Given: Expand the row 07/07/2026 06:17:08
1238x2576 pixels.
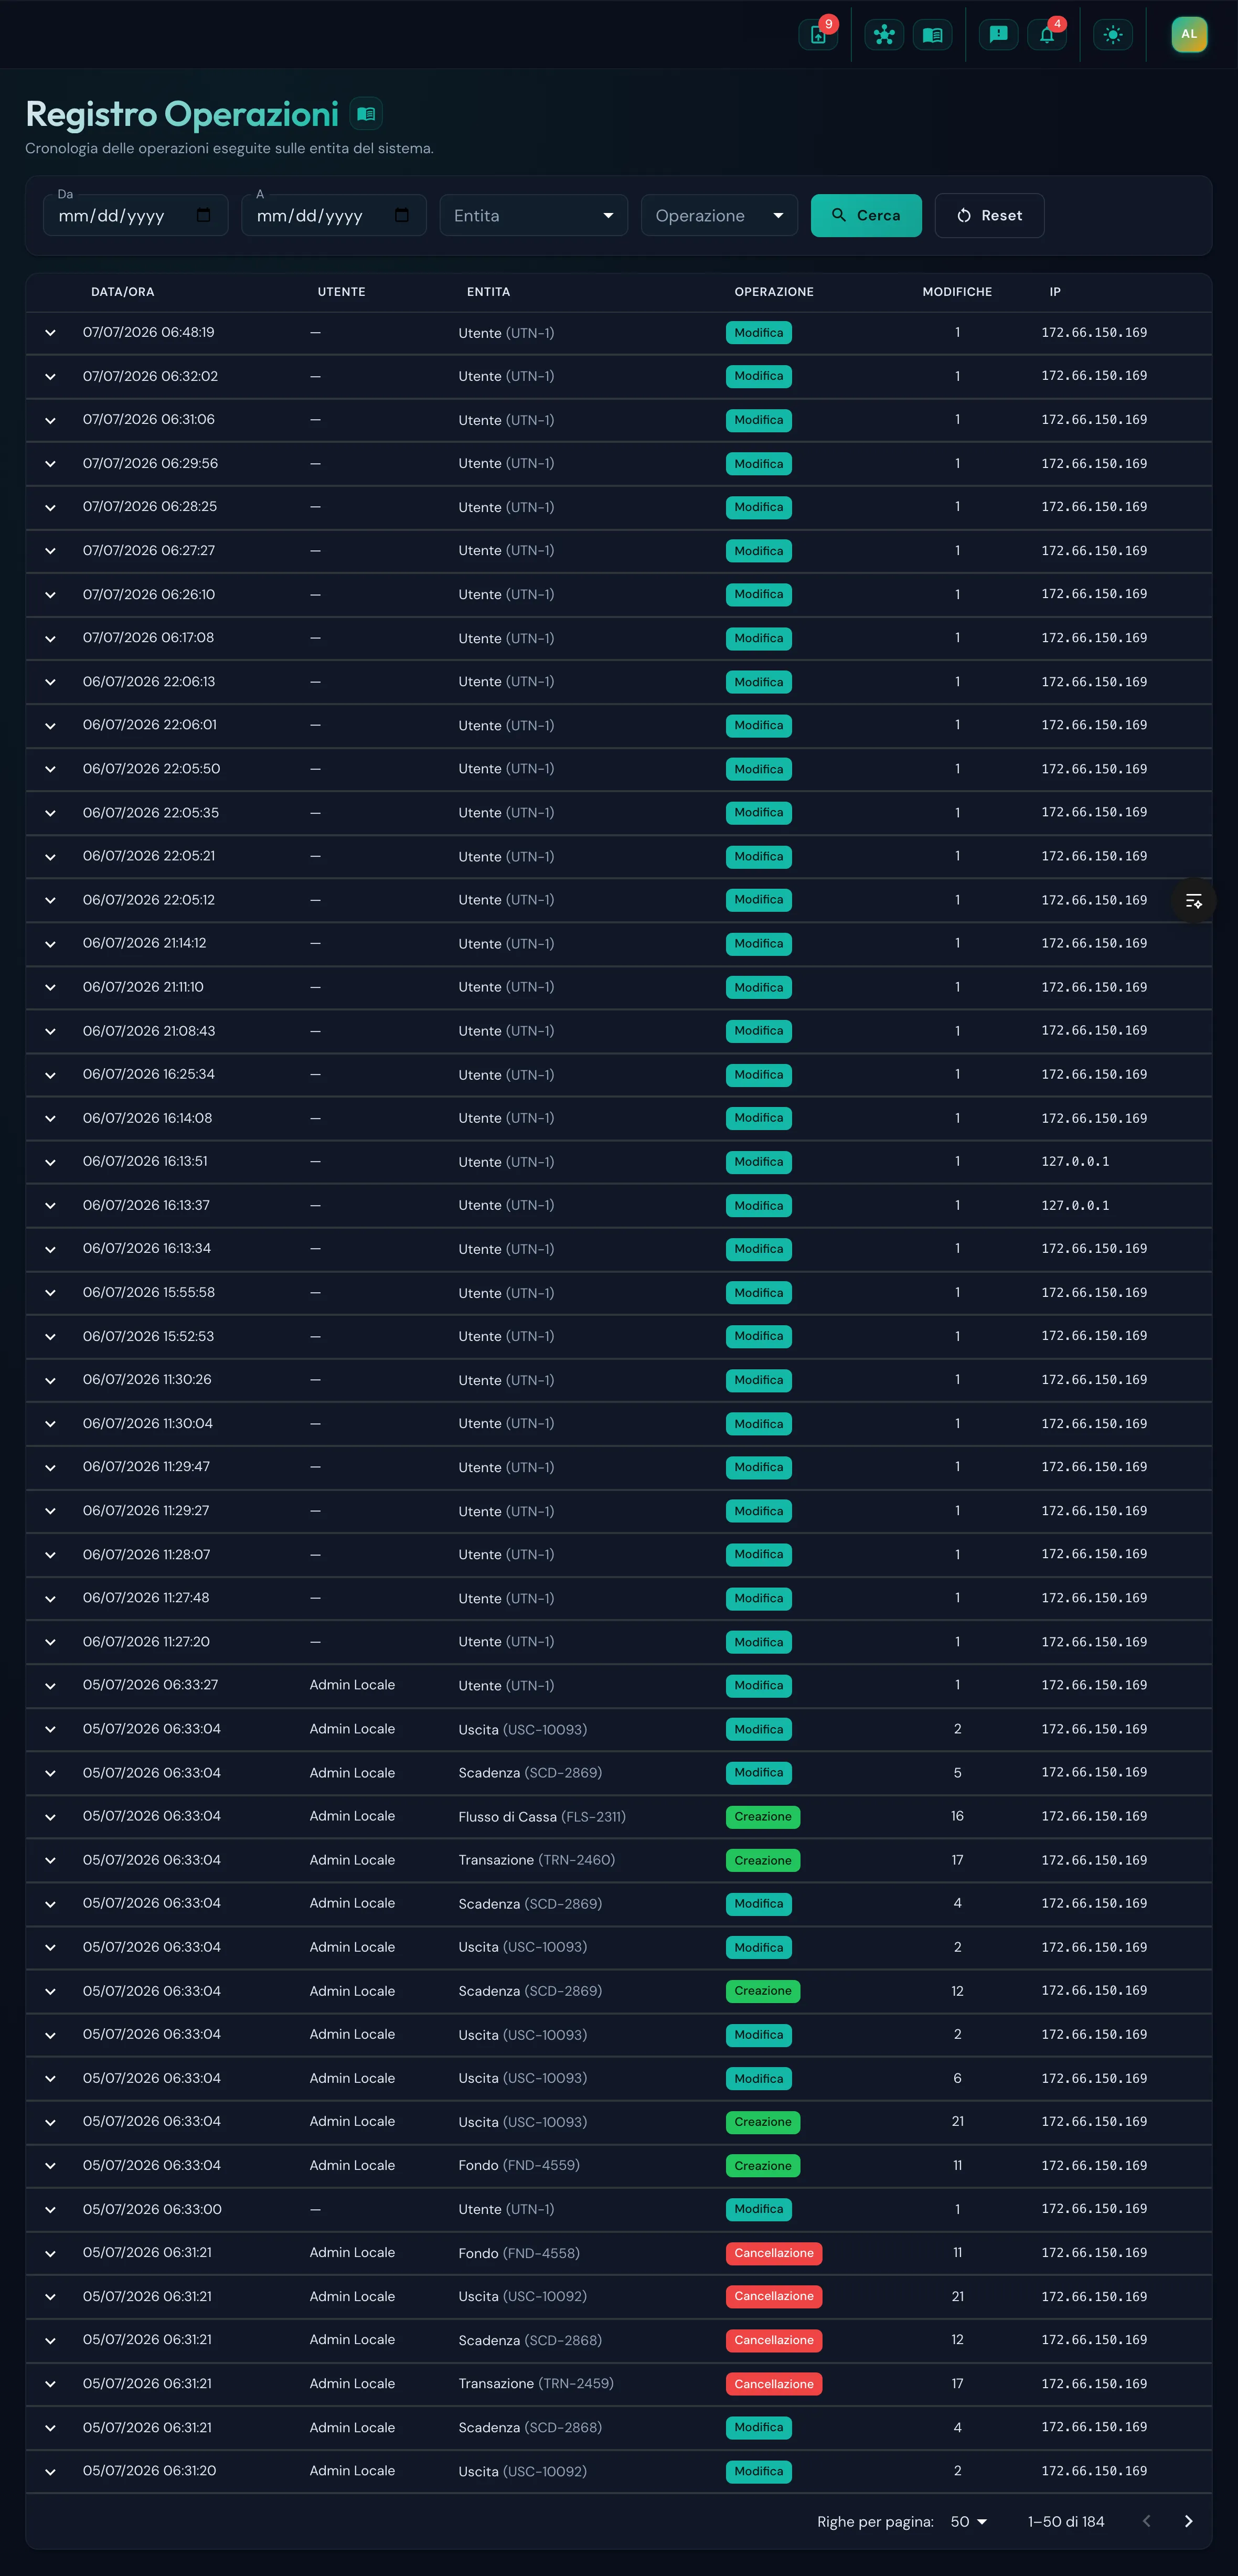Looking at the screenshot, I should point(50,638).
